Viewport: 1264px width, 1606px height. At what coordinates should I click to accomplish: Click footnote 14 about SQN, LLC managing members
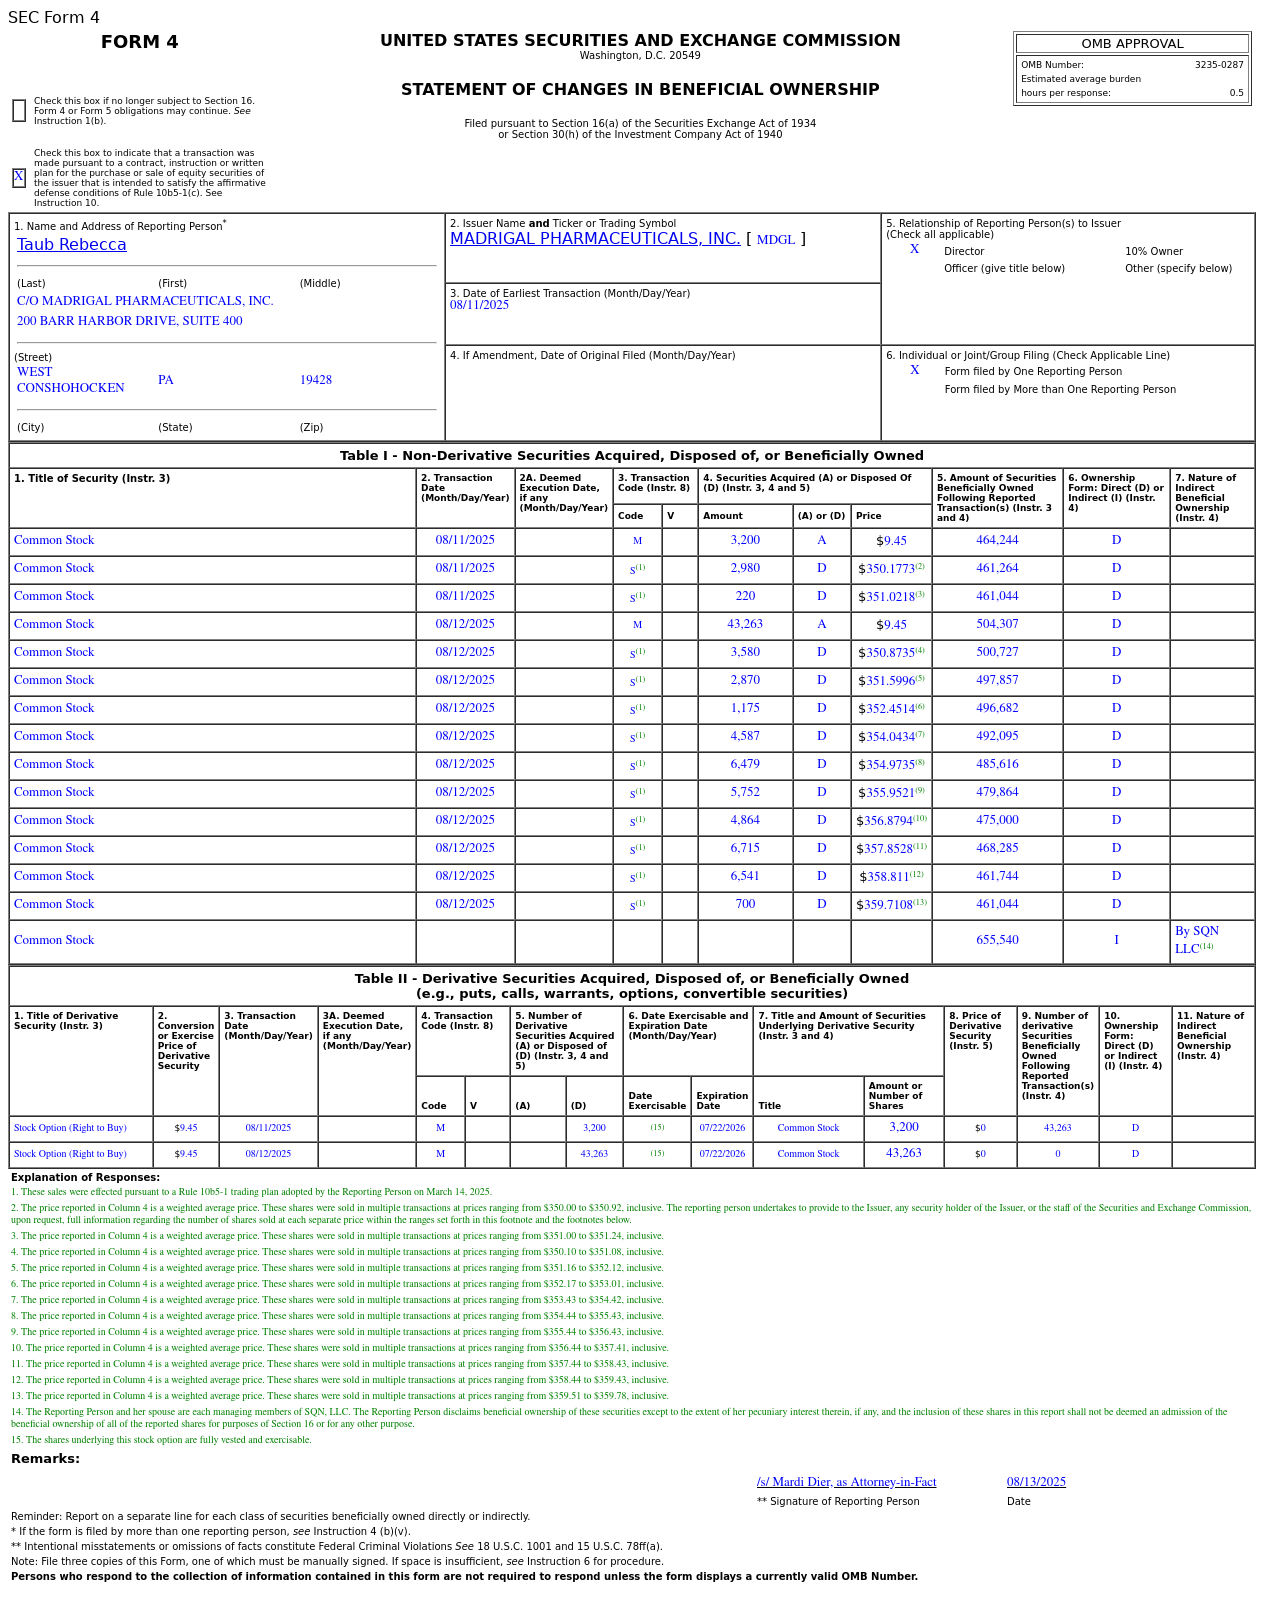coord(619,1418)
